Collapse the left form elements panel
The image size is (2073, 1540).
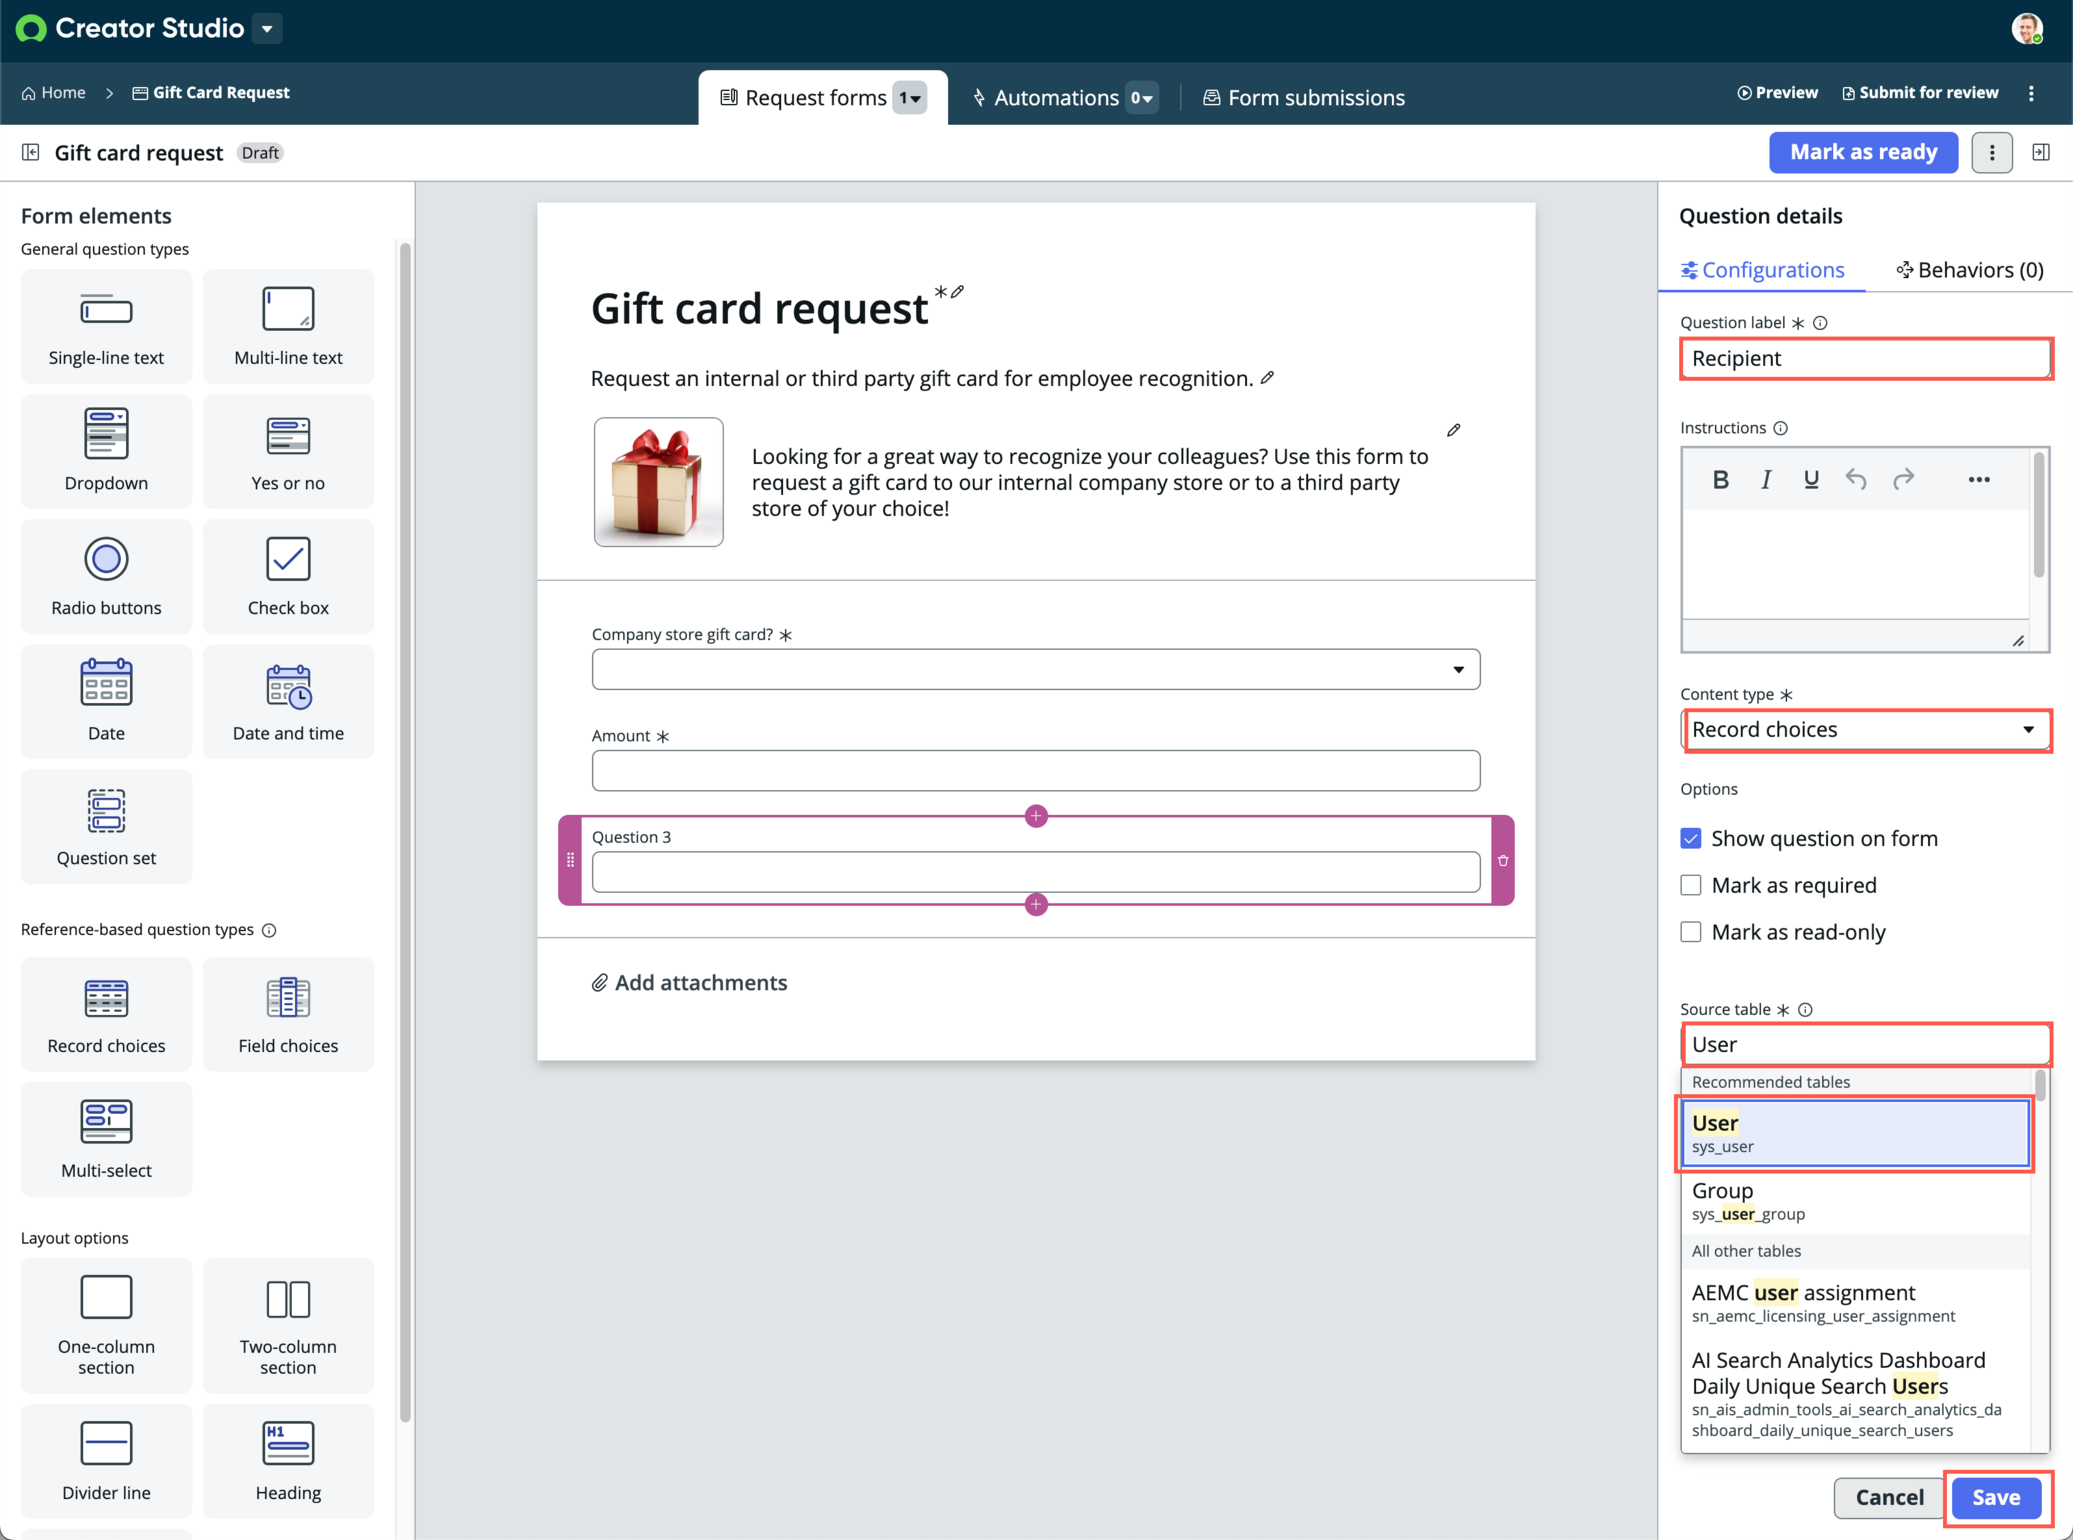click(x=31, y=152)
